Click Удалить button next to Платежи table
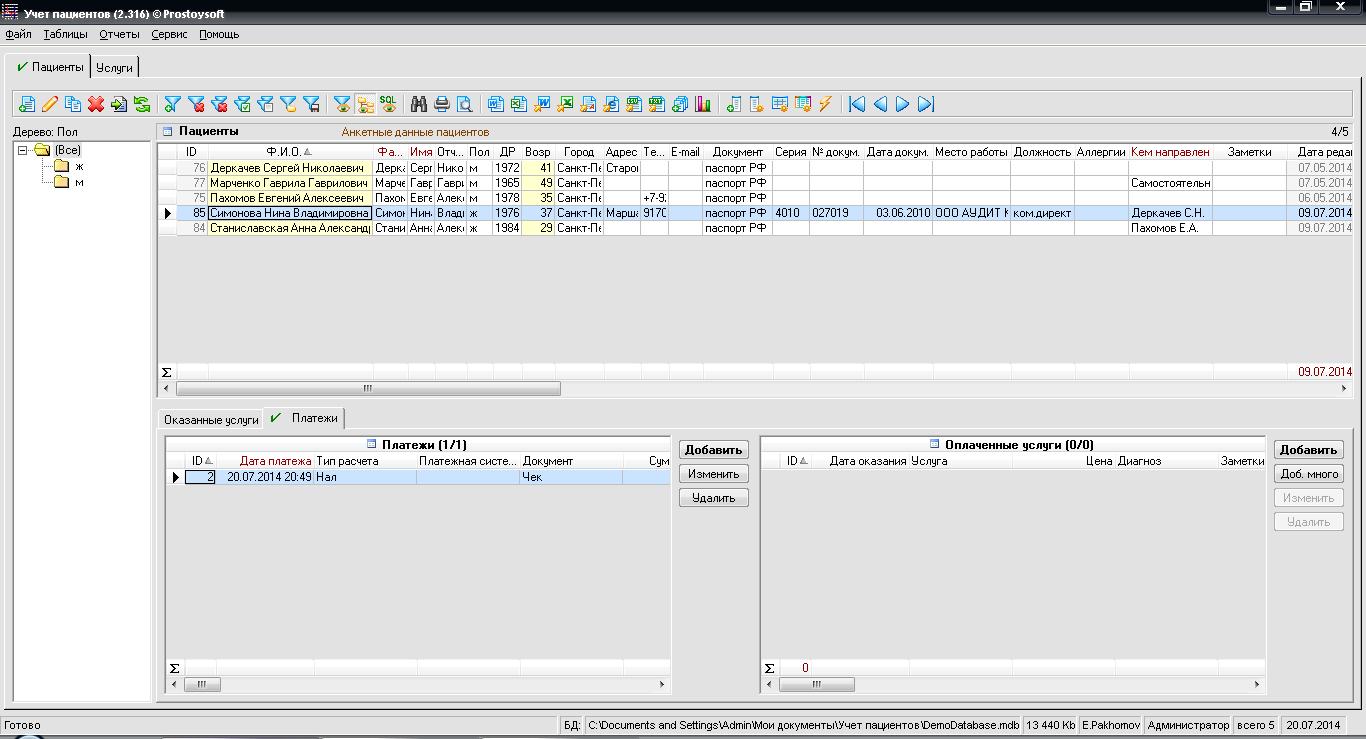The width and height of the screenshot is (1366, 739). pos(714,498)
